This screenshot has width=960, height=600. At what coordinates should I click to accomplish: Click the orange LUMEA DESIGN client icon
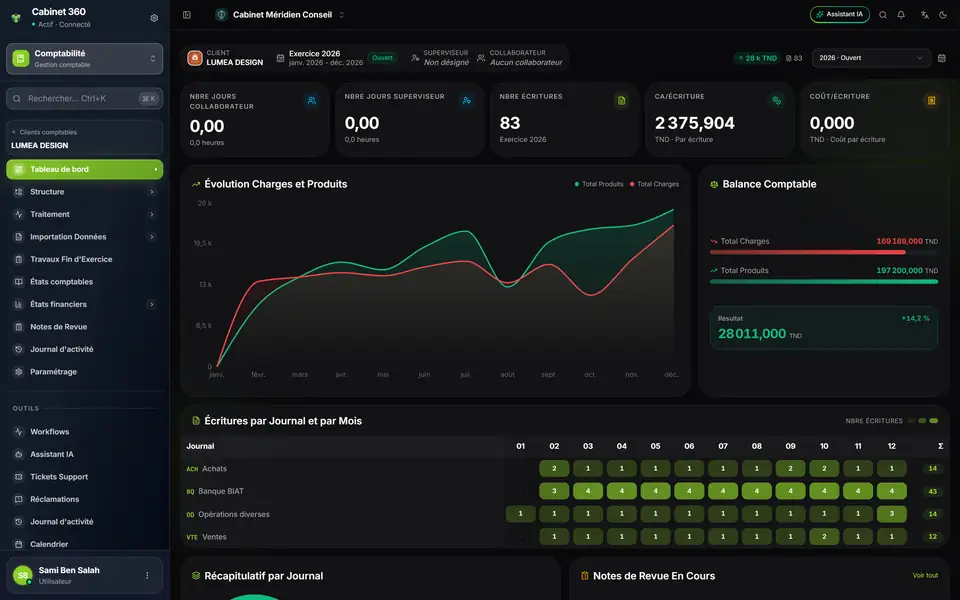pos(195,58)
